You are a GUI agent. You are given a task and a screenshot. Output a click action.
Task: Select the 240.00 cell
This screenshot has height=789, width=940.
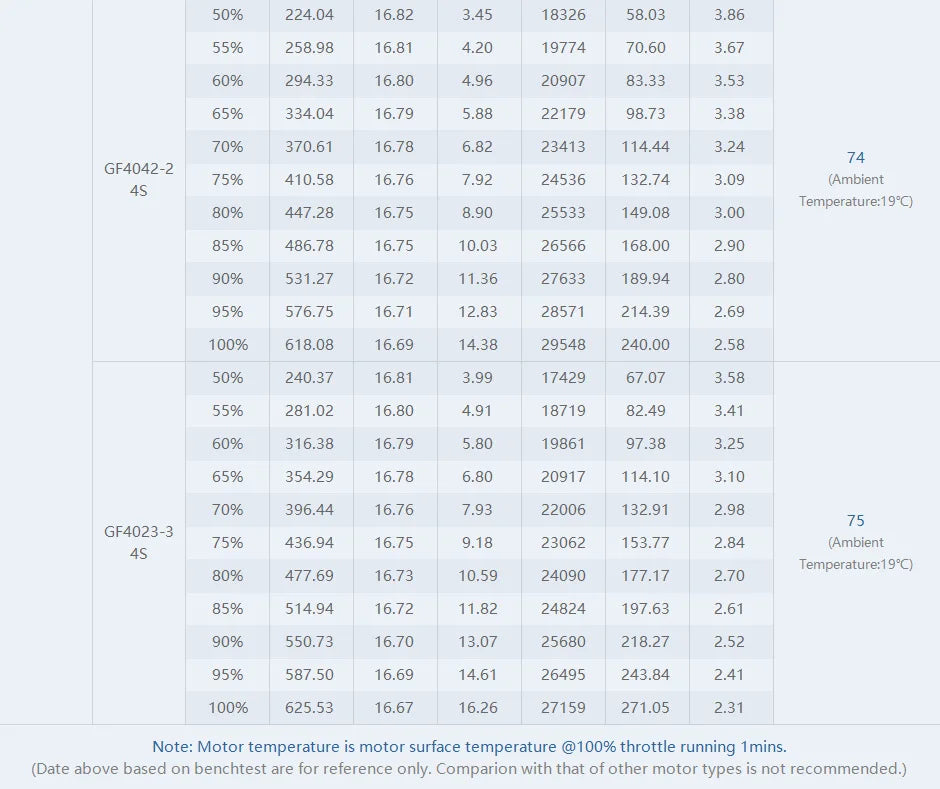(646, 344)
